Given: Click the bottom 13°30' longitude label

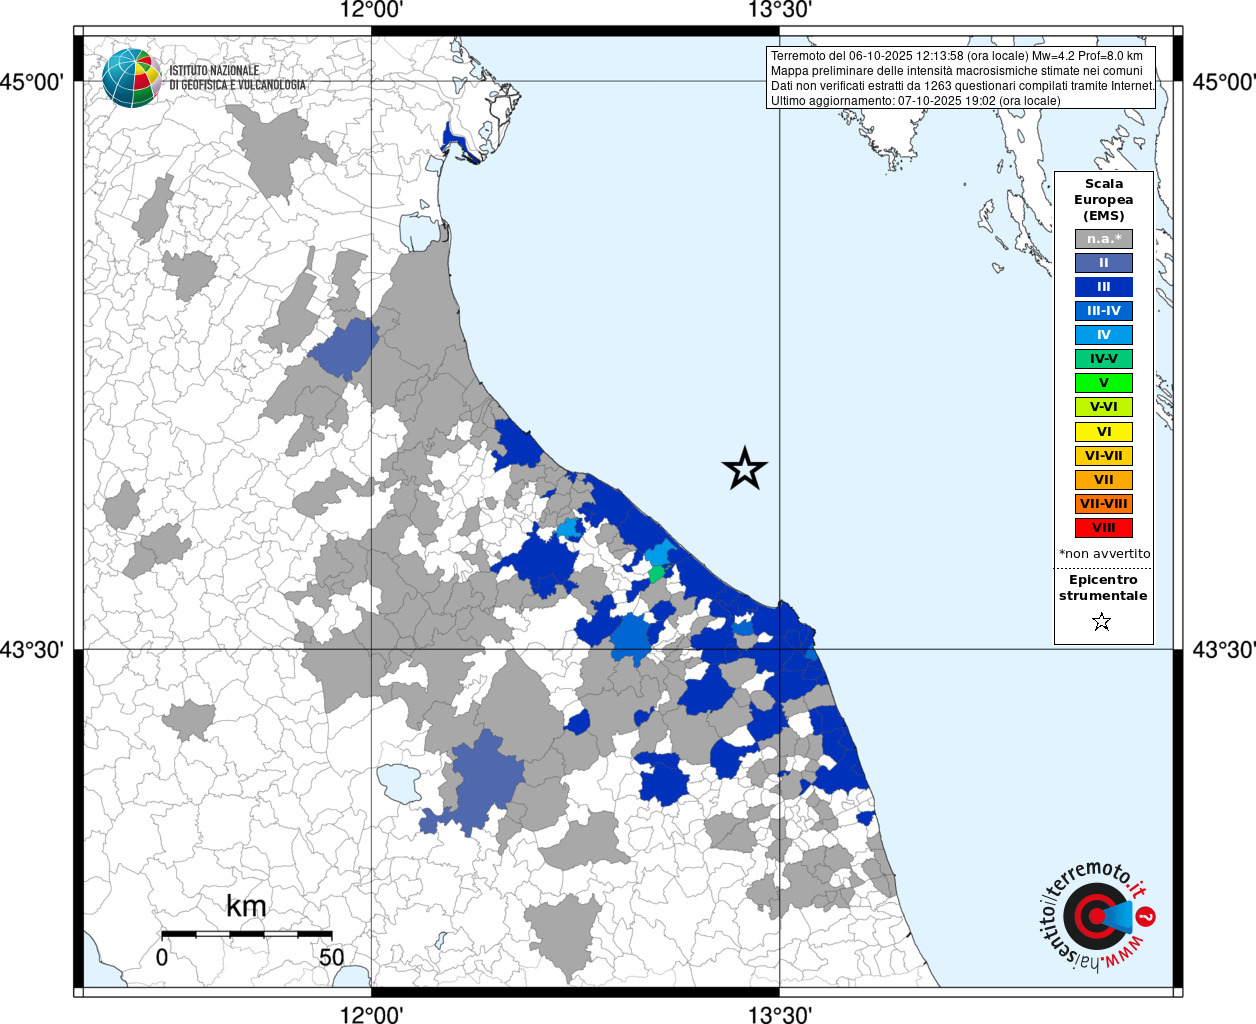Looking at the screenshot, I should tap(779, 1014).
